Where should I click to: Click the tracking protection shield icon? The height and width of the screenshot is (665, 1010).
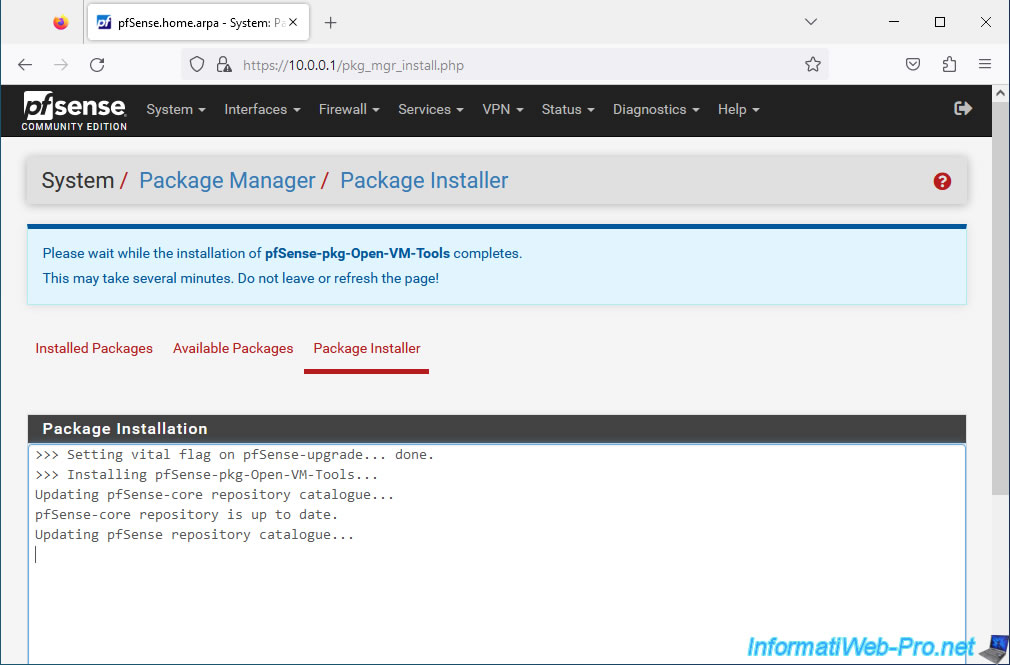(x=196, y=64)
